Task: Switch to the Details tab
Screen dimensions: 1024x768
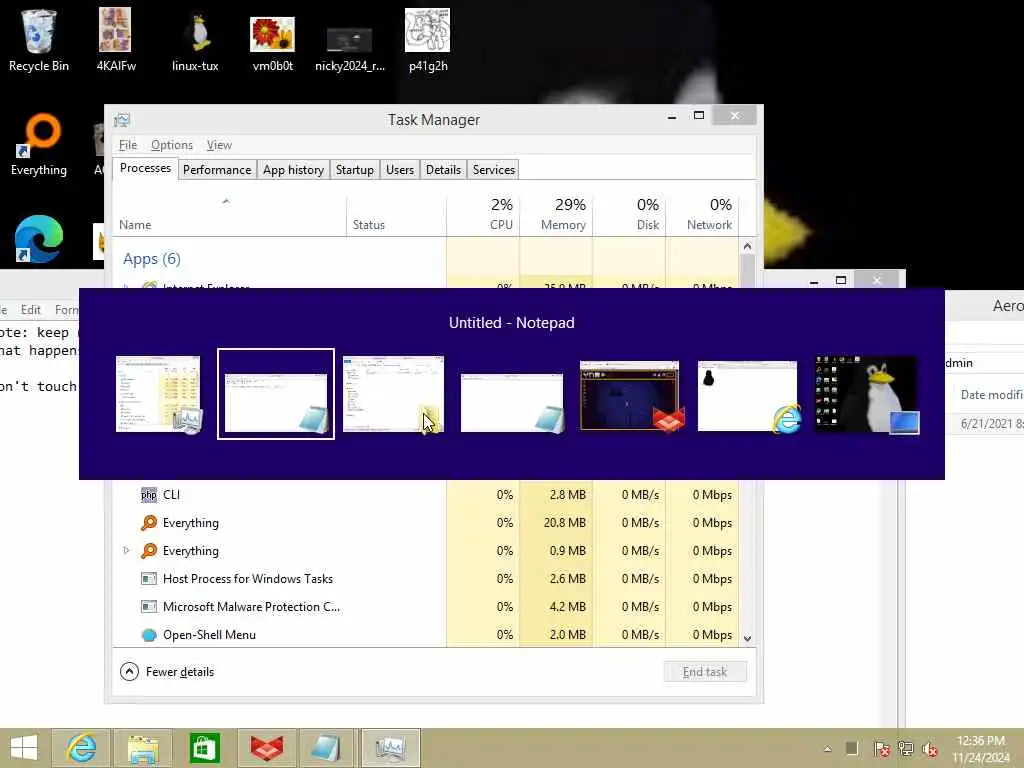Action: pos(443,170)
